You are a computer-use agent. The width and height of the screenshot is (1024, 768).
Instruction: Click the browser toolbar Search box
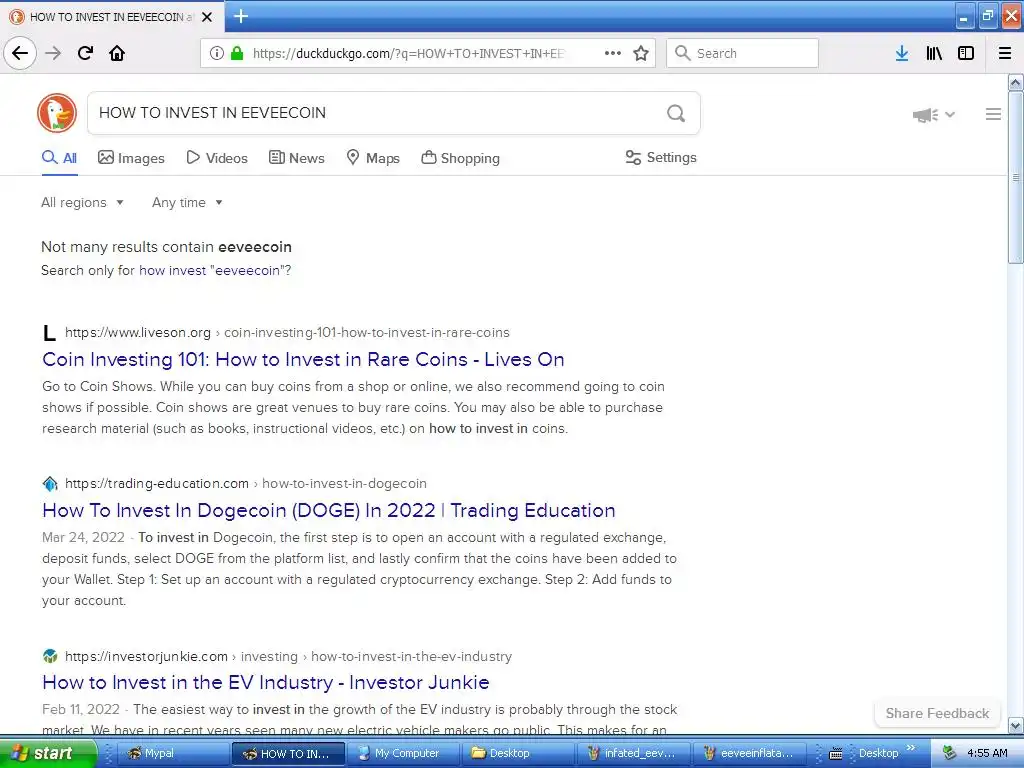(x=742, y=53)
